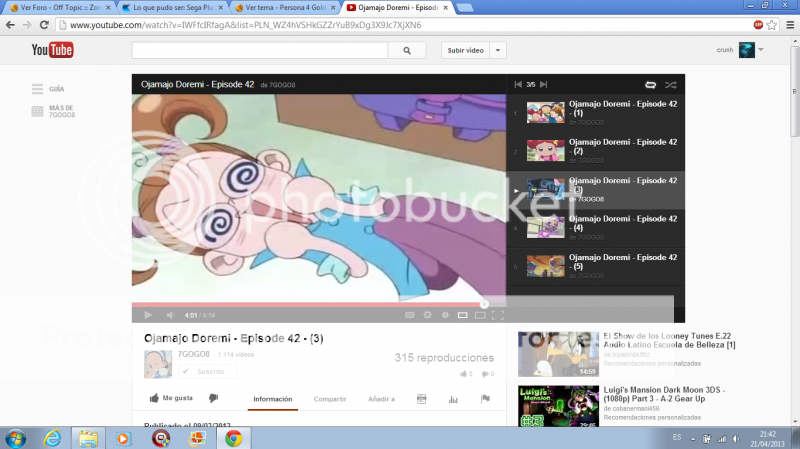Screen dimensions: 800x449
Task: Open Luigi's Mansion Dark Moon thumbnail
Action: [558, 406]
